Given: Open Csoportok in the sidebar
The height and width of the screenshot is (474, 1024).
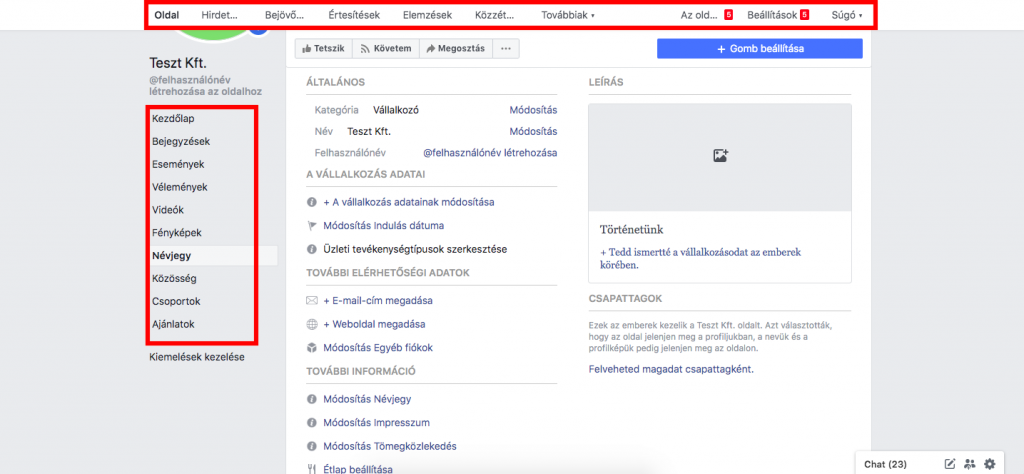Looking at the screenshot, I should (x=176, y=302).
